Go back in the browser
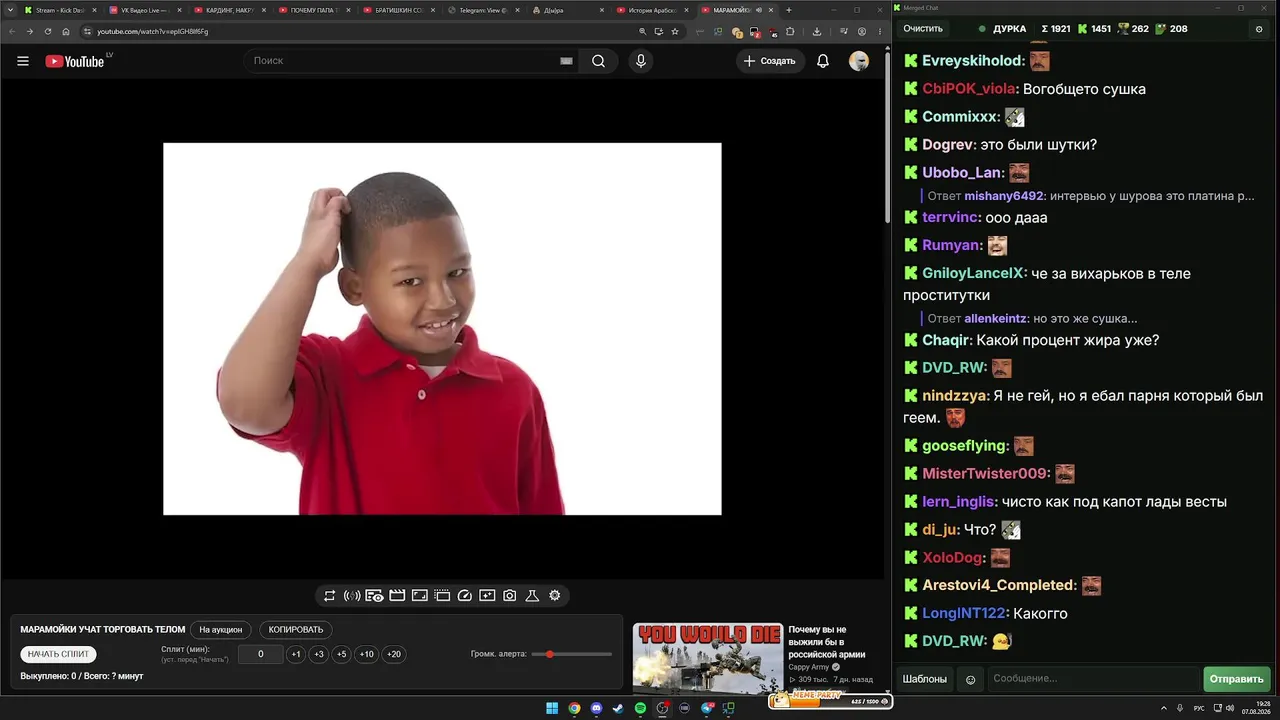The width and height of the screenshot is (1280, 720). coord(12,31)
